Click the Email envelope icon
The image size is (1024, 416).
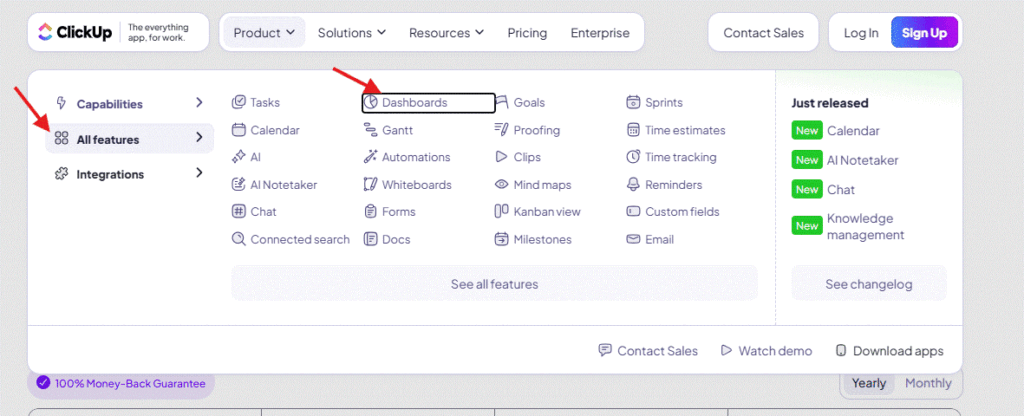(633, 239)
